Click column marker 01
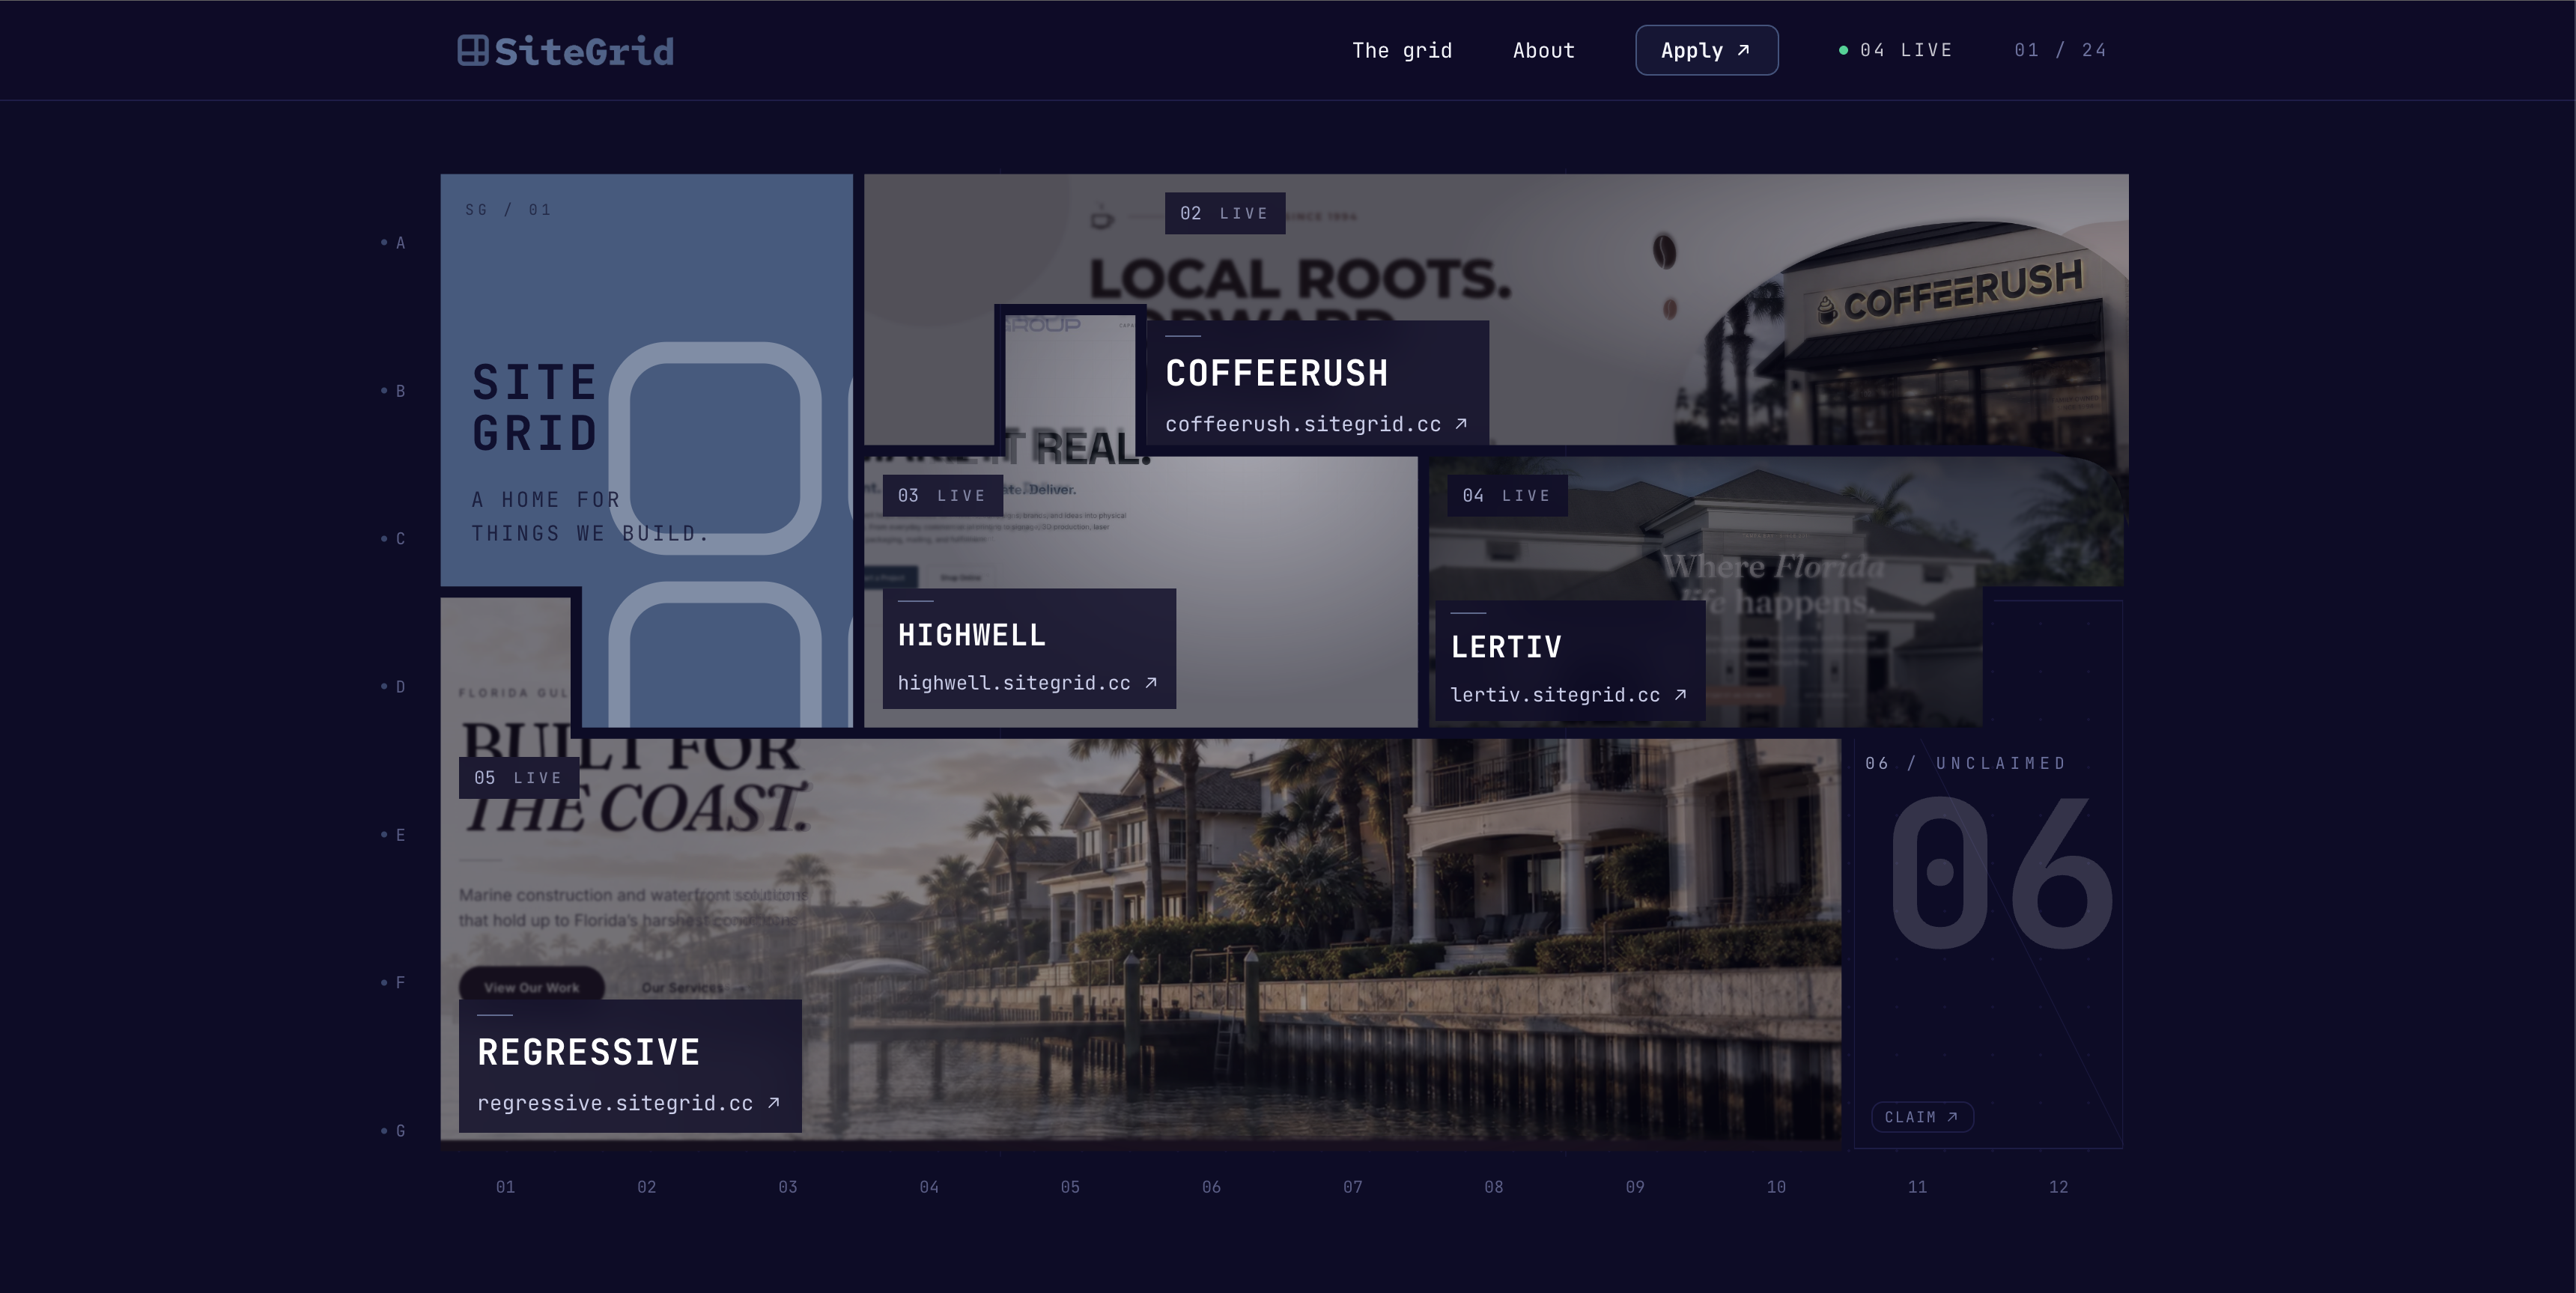 coord(506,1187)
